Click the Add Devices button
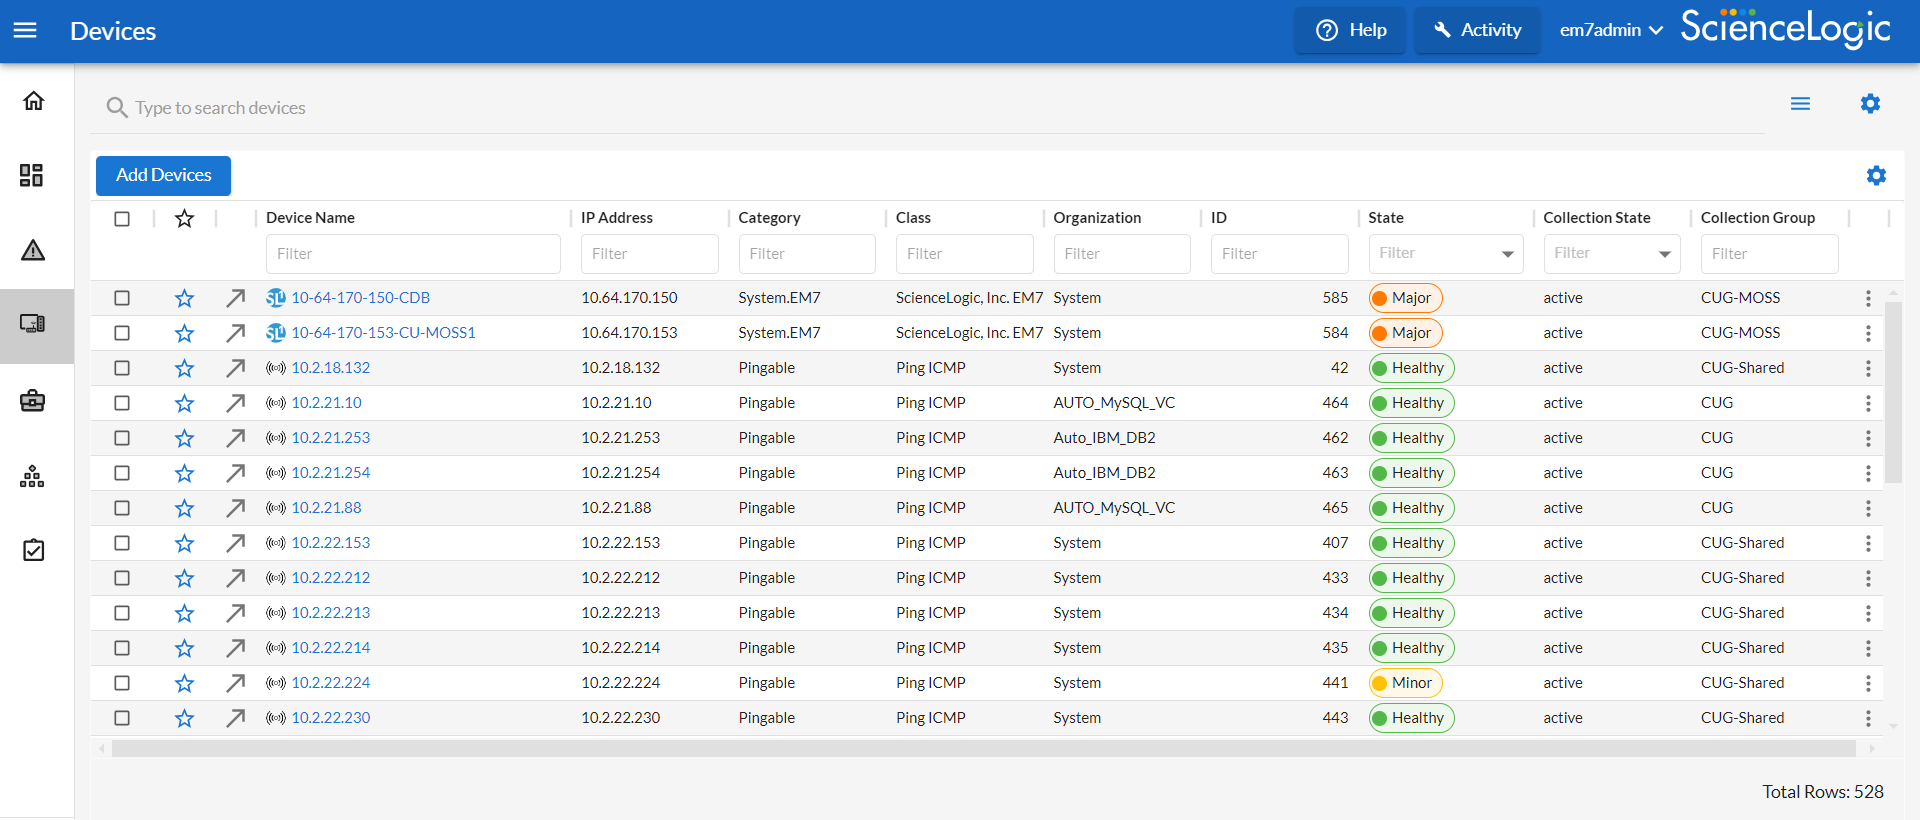Viewport: 1920px width, 820px height. point(163,175)
